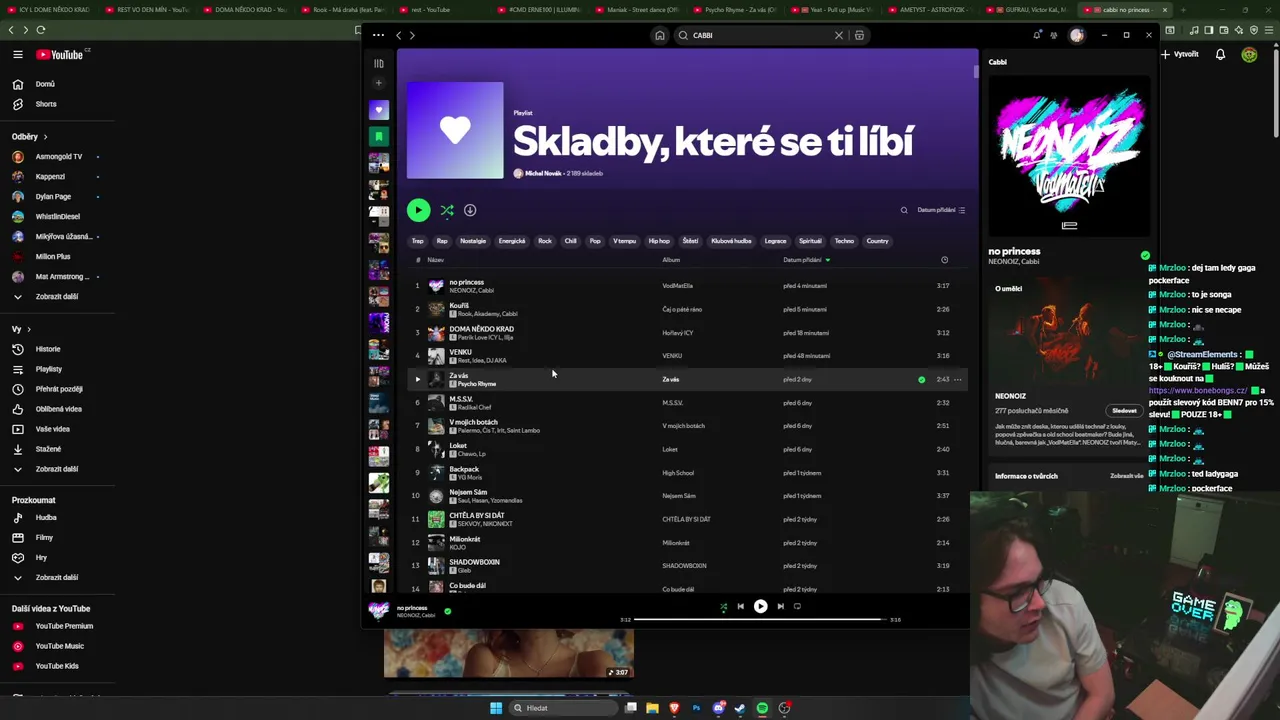Open YouTube hamburger guide menu
Screen dimensions: 1280x720
[17, 55]
